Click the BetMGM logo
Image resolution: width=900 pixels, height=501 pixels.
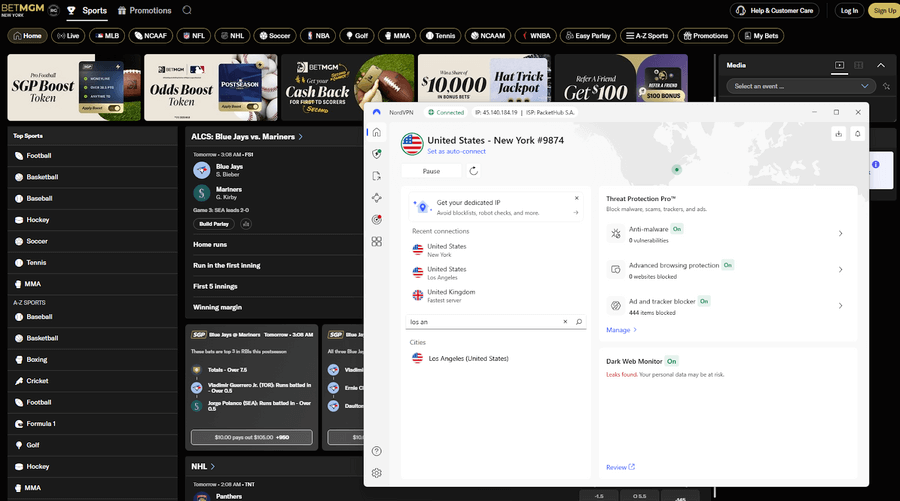[x=22, y=10]
